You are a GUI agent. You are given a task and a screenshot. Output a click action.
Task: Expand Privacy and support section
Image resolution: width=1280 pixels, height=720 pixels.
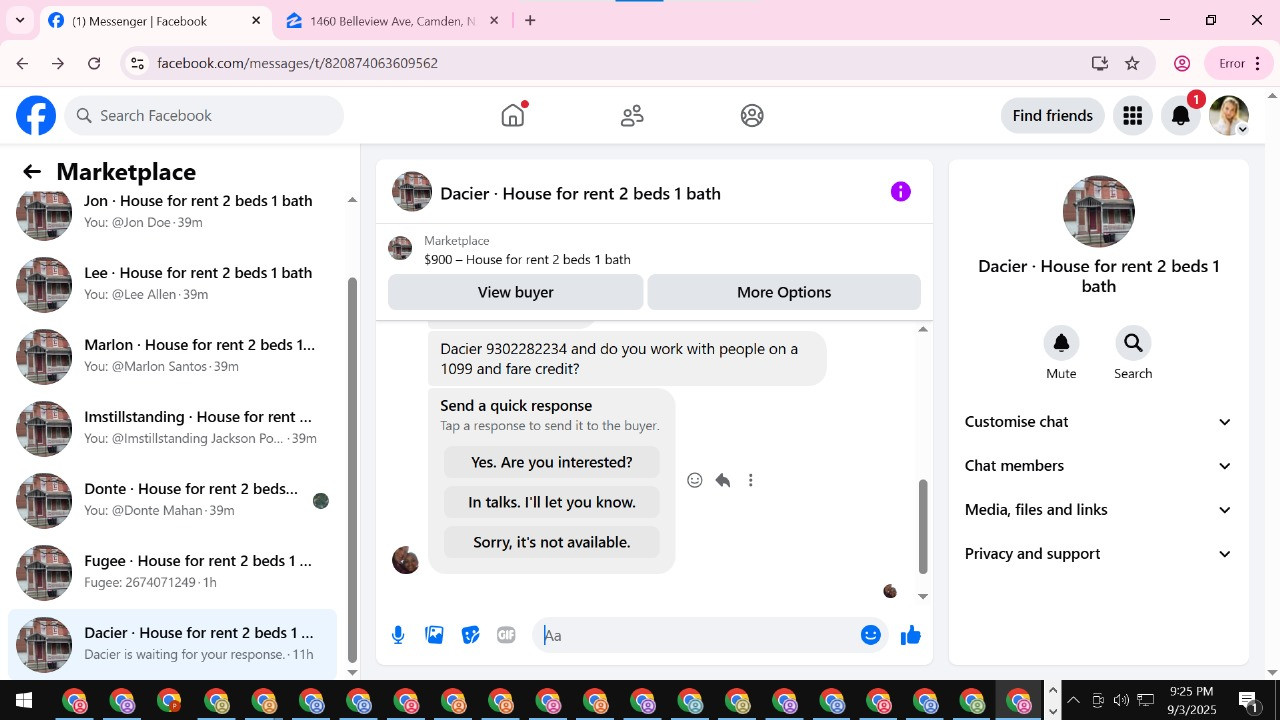1098,554
